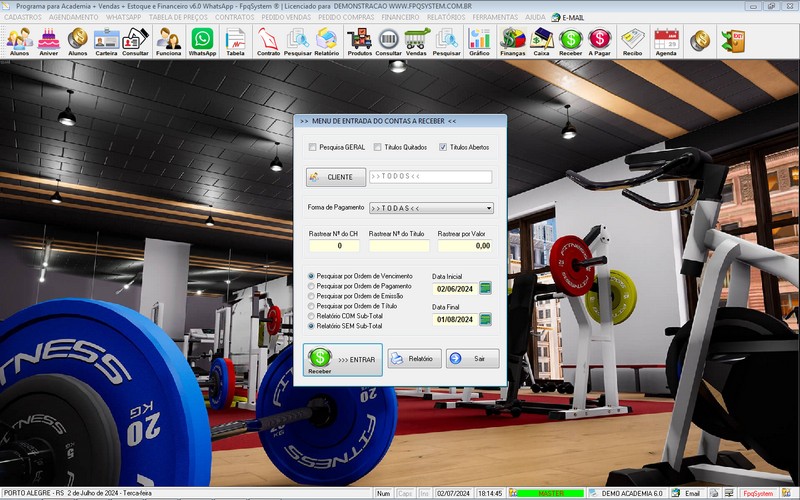Click the >>TODOS<< client name field
800x500 pixels.
click(431, 177)
